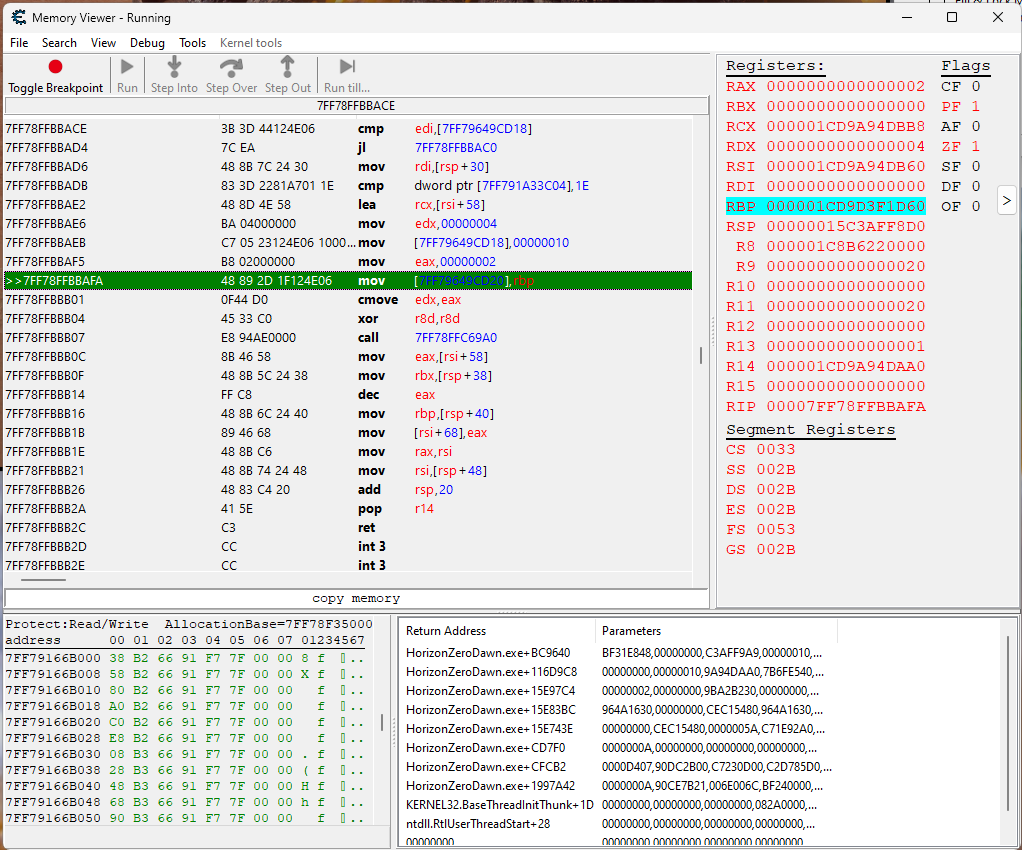The height and width of the screenshot is (850, 1022).
Task: Click the Run till icon
Action: (x=347, y=67)
